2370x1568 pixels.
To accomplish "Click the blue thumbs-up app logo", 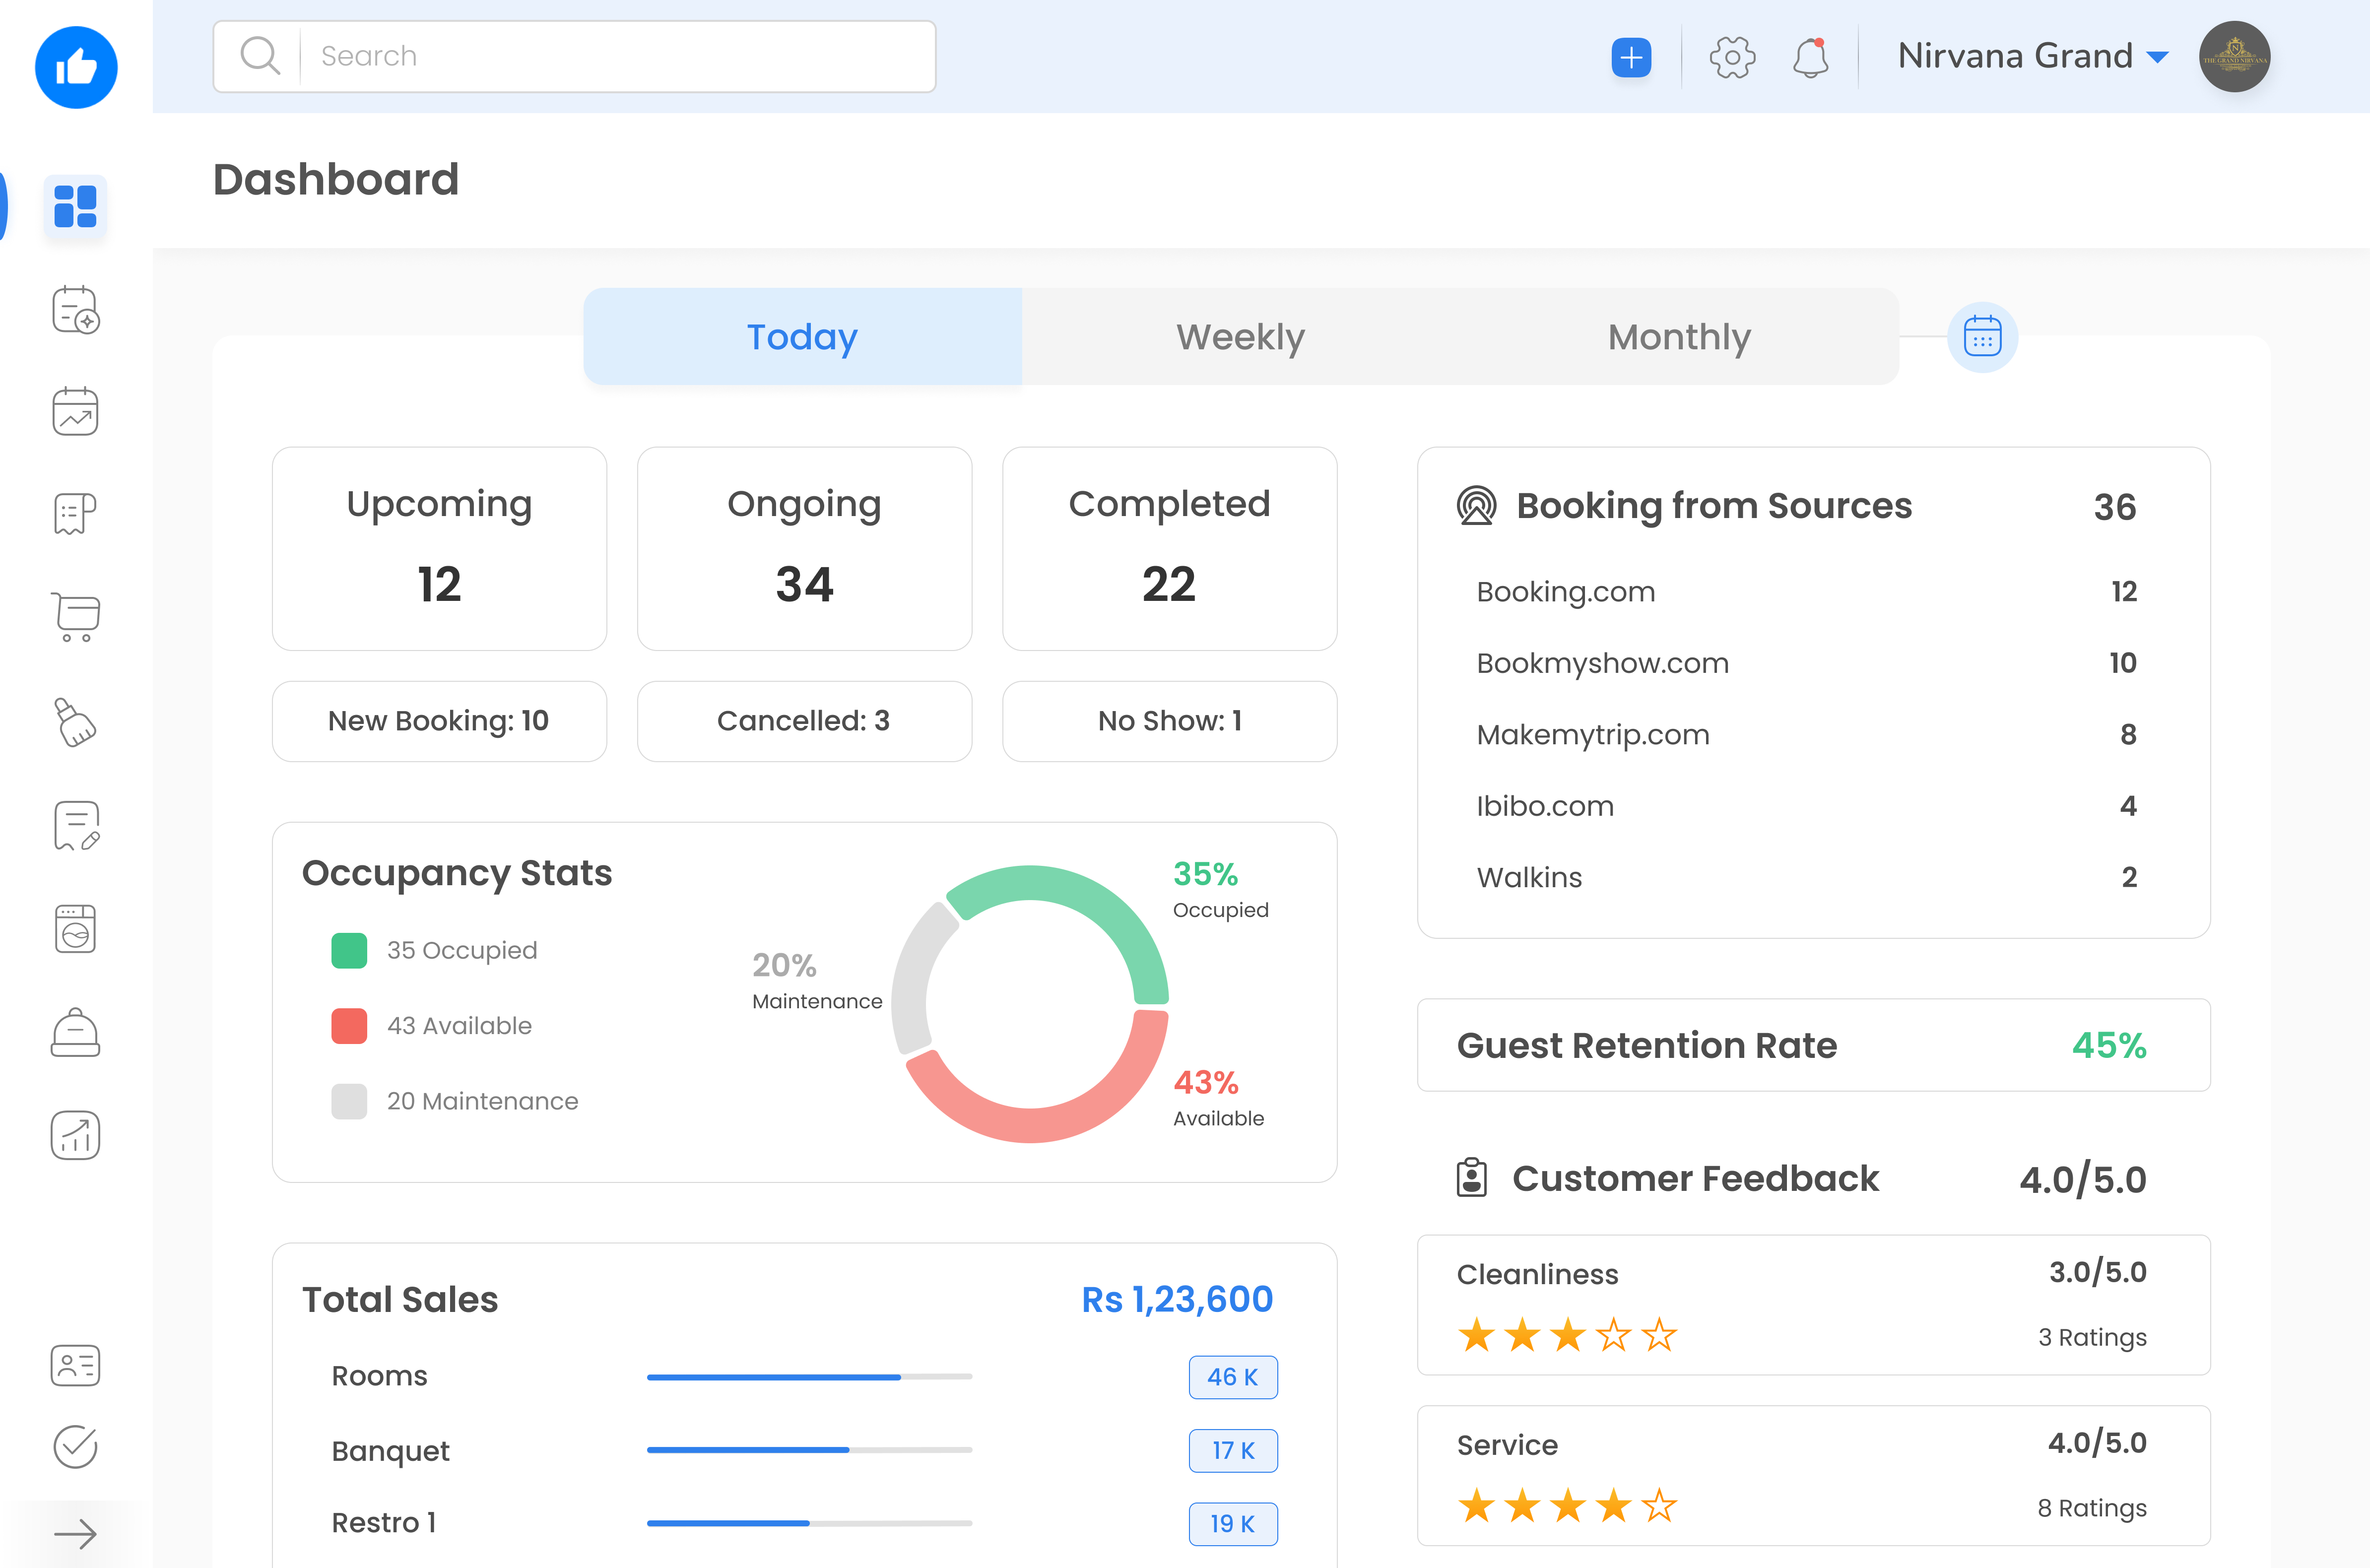I will (x=76, y=66).
